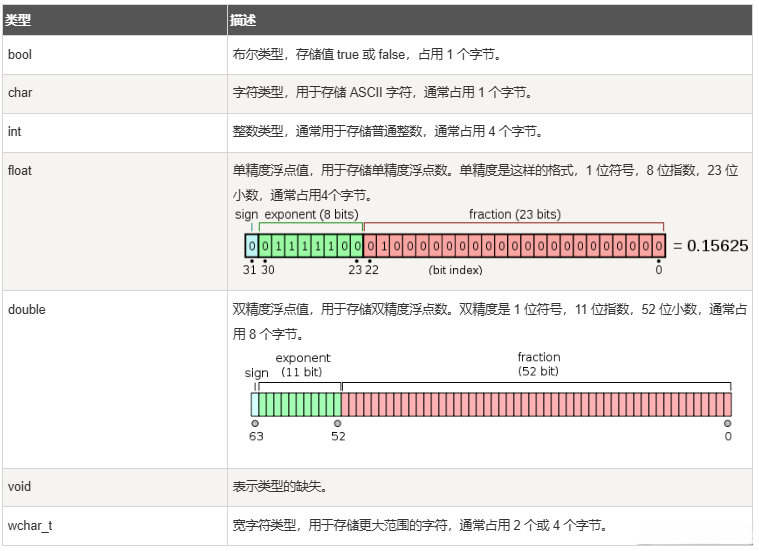Click the void type name
The height and width of the screenshot is (551, 759).
click(x=19, y=487)
